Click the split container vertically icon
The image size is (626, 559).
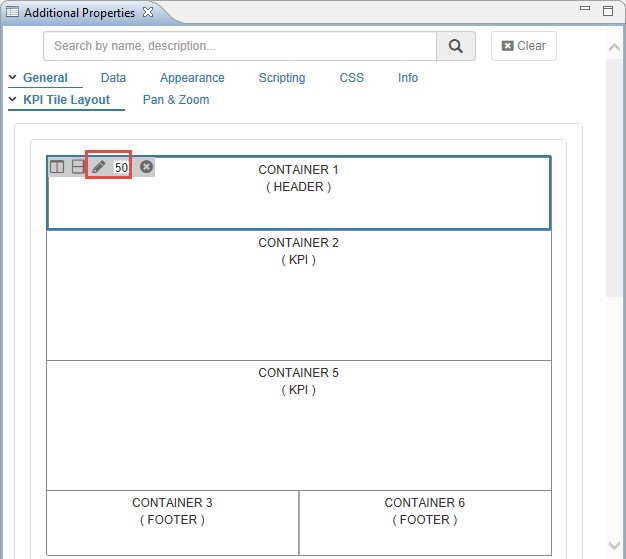(57, 167)
